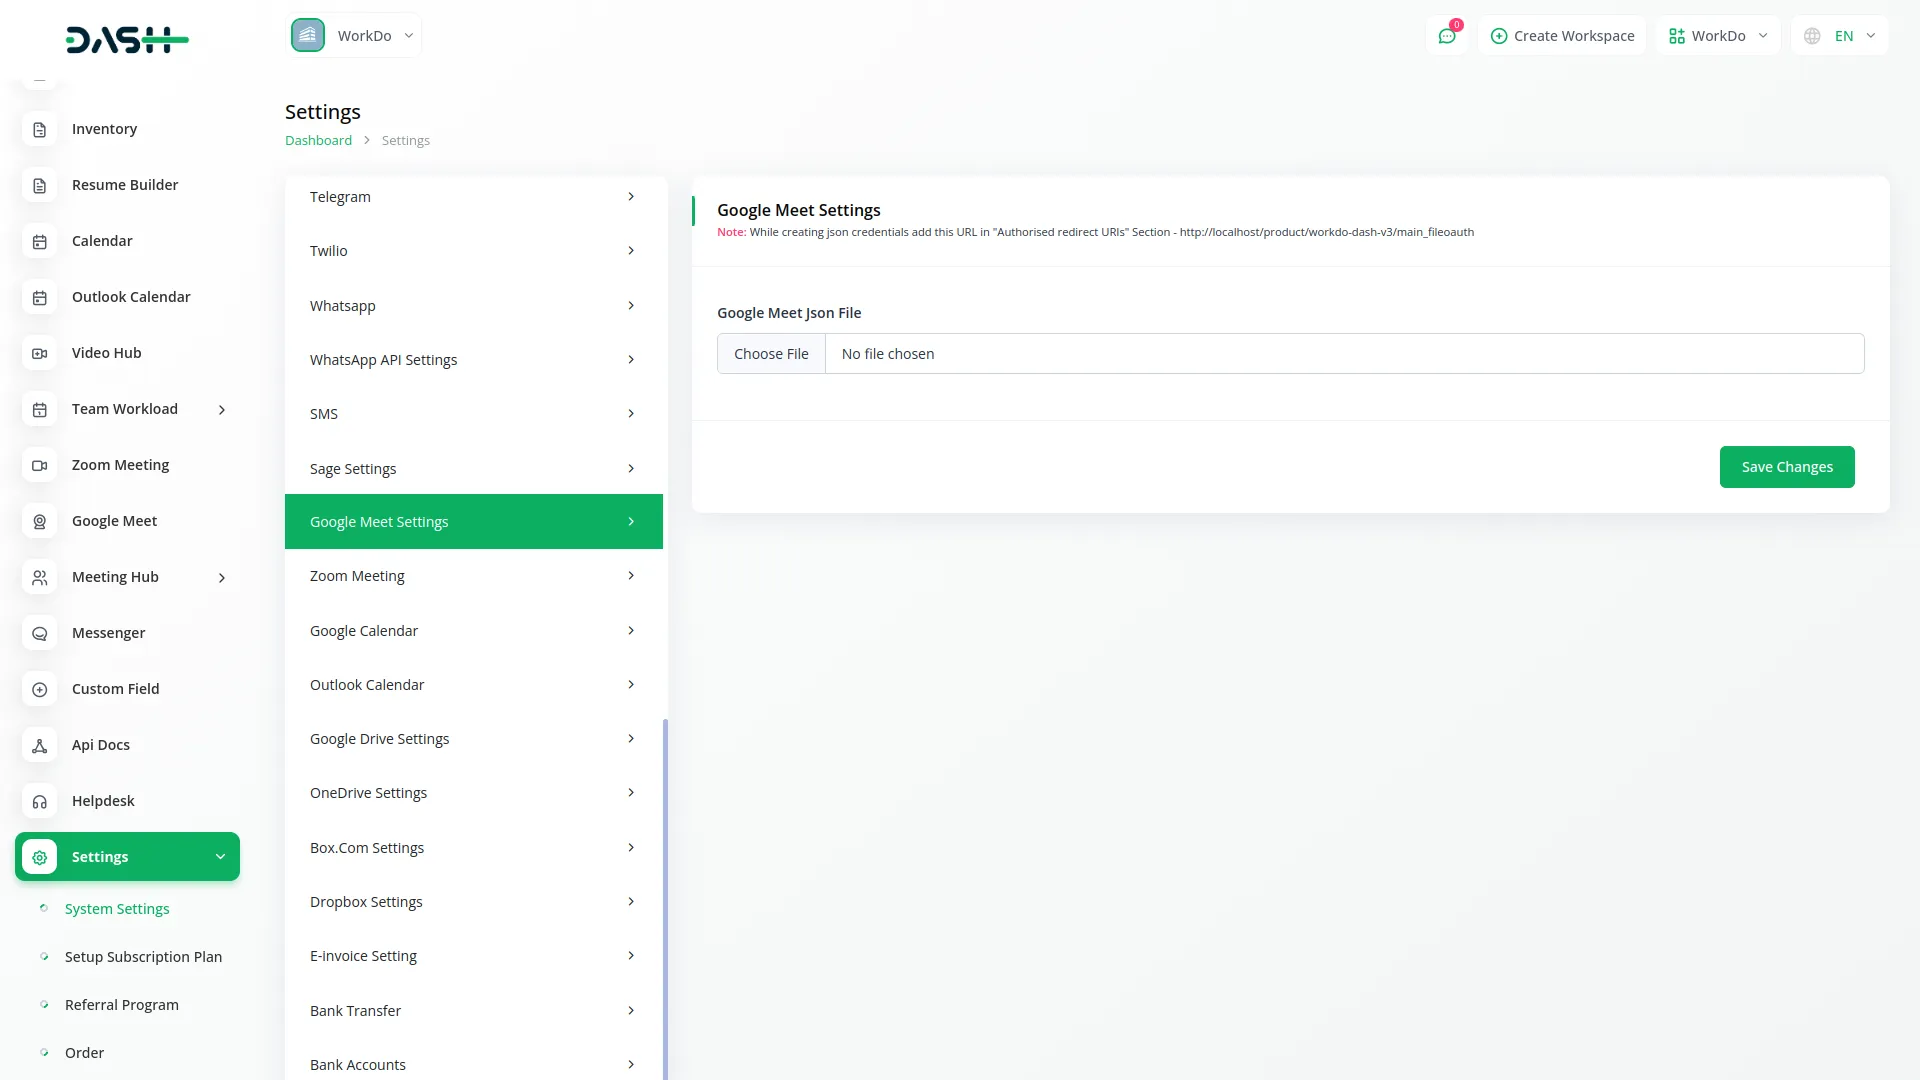Image resolution: width=1920 pixels, height=1080 pixels.
Task: Click the System Settings bullet toggle
Action: click(44, 908)
